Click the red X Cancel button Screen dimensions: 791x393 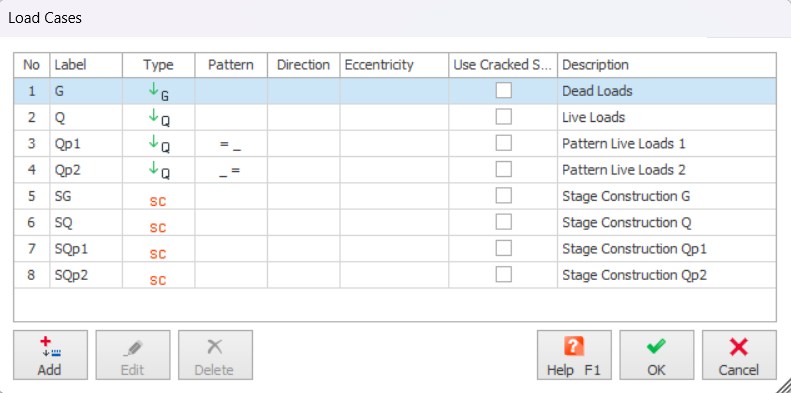pos(739,355)
